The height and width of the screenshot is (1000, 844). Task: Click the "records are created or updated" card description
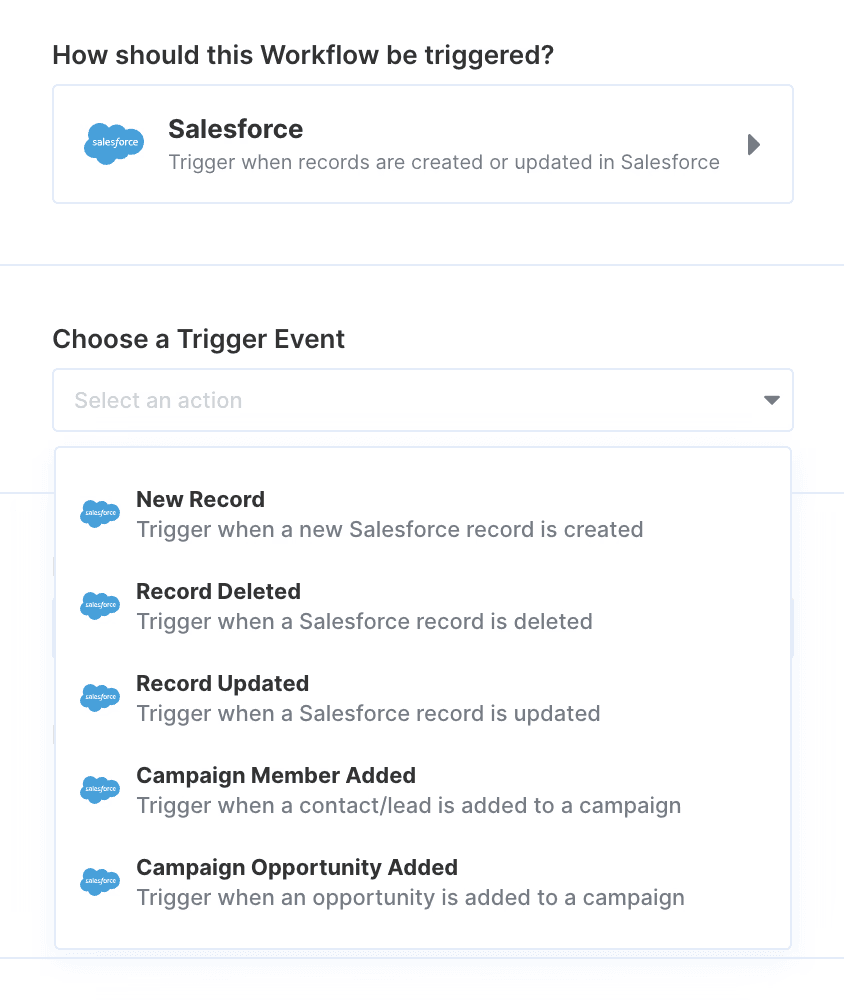(443, 162)
